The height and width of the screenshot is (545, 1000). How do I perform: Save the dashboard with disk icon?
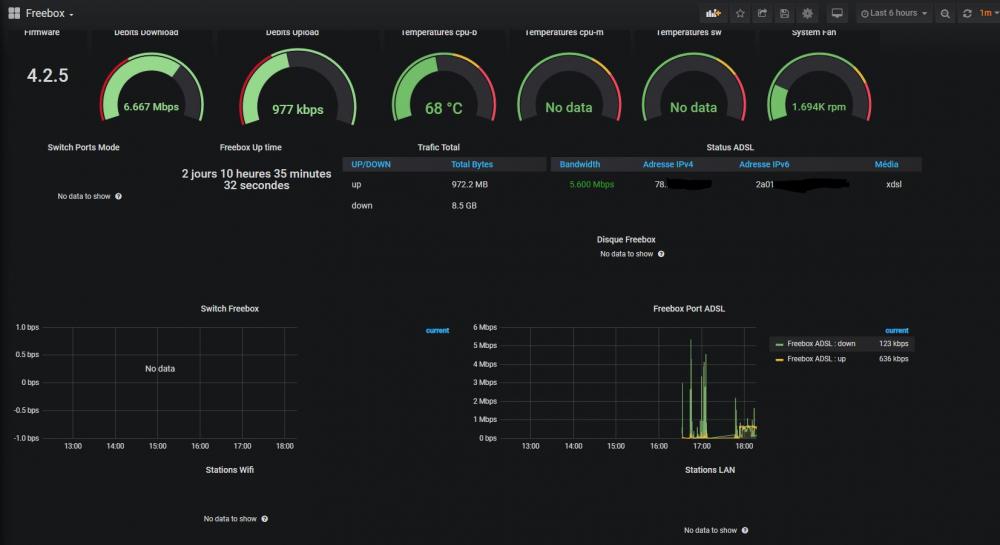pos(784,13)
